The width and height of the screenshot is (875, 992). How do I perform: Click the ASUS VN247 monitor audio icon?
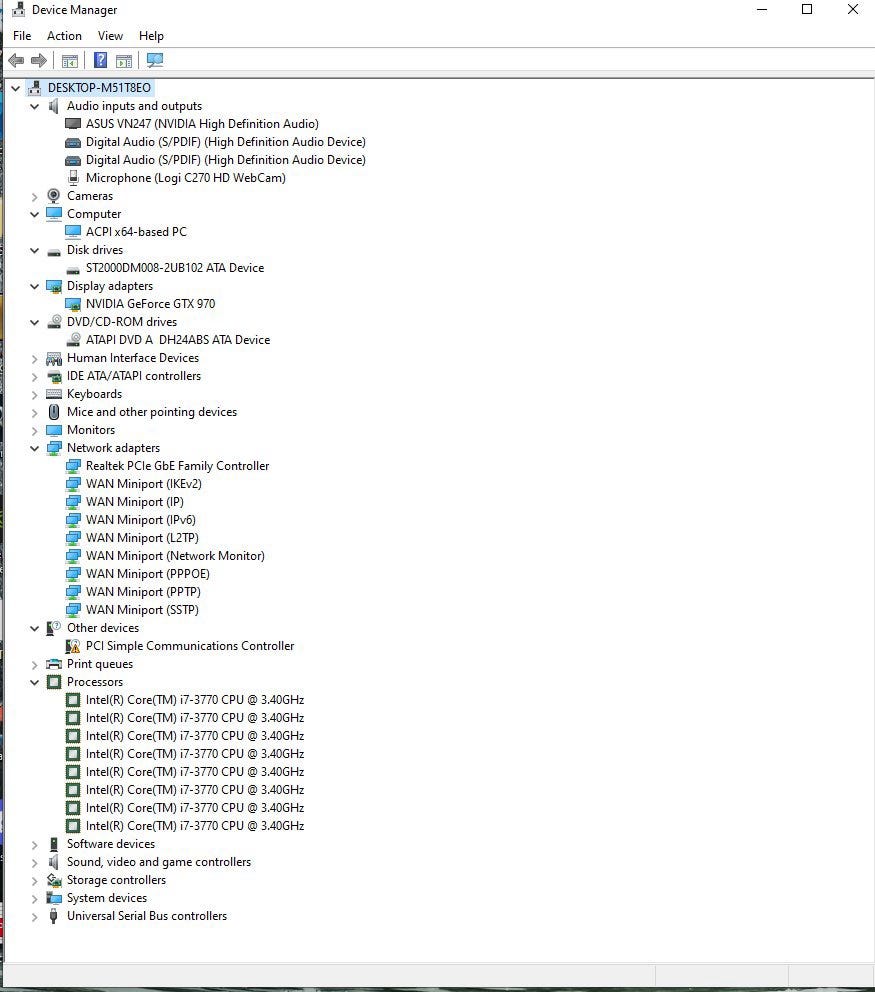tap(73, 124)
